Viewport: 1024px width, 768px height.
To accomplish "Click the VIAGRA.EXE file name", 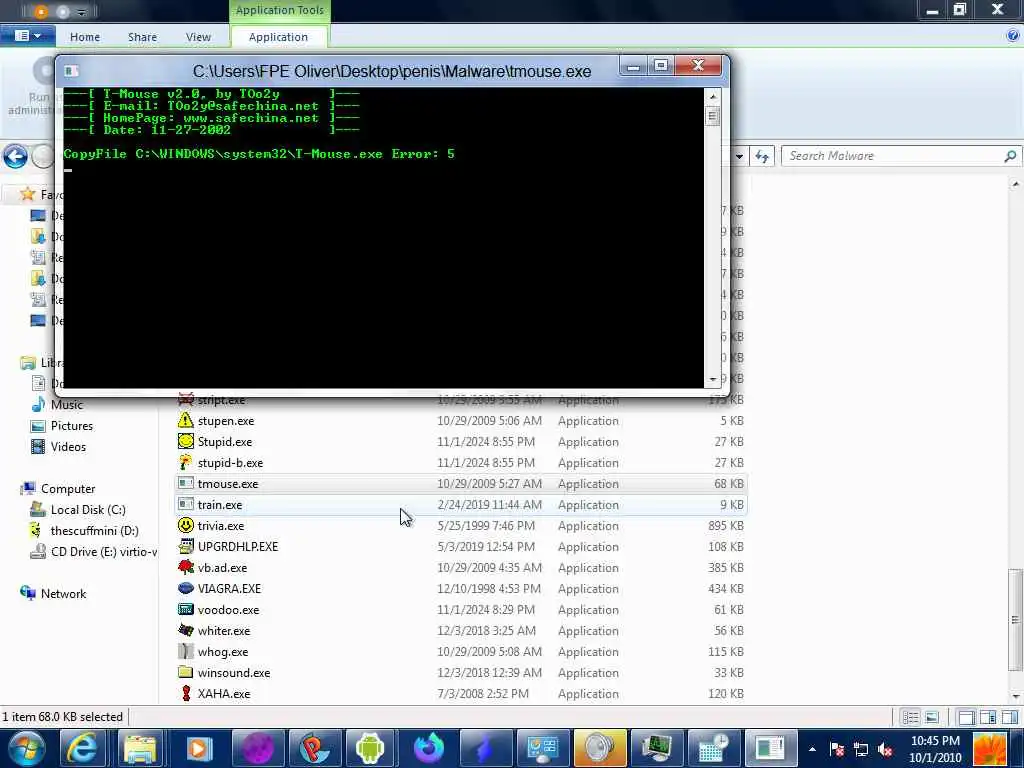I will click(229, 588).
